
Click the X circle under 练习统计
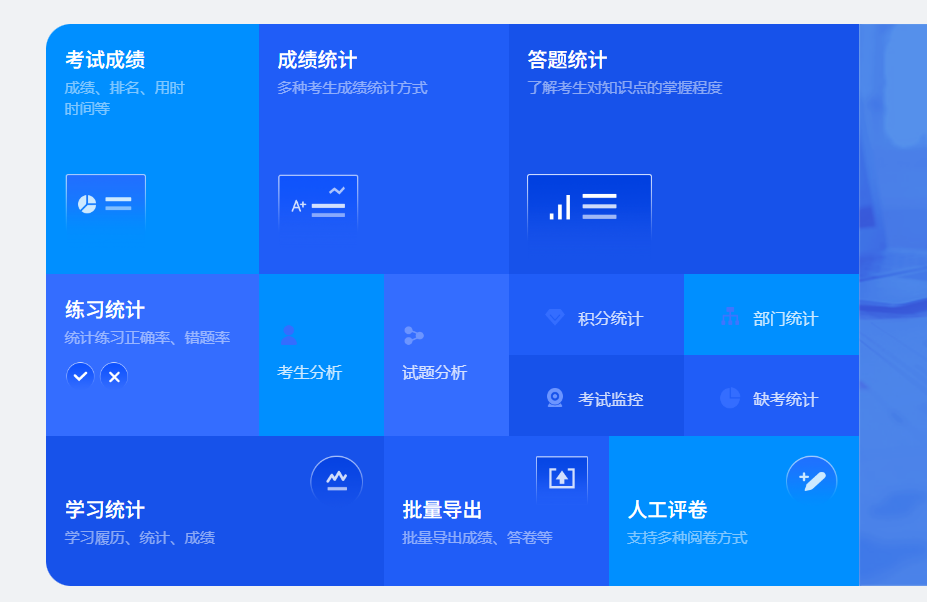tap(114, 376)
